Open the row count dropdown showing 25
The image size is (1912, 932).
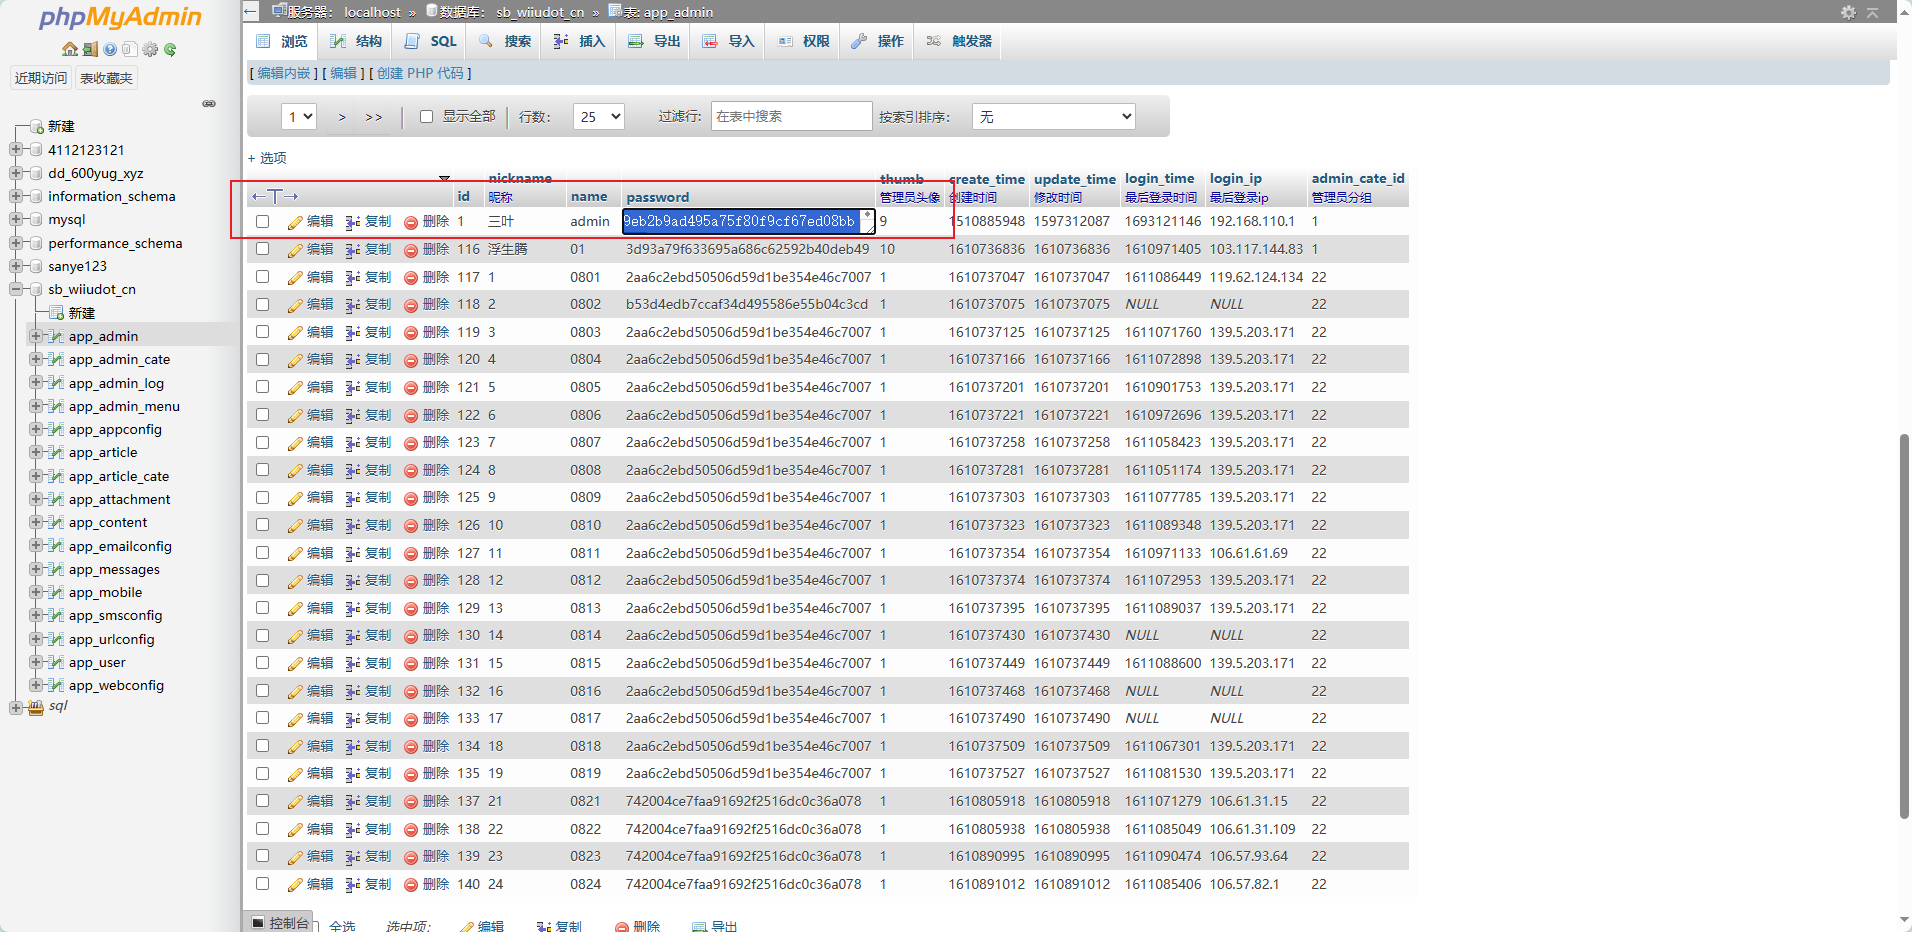click(x=598, y=117)
